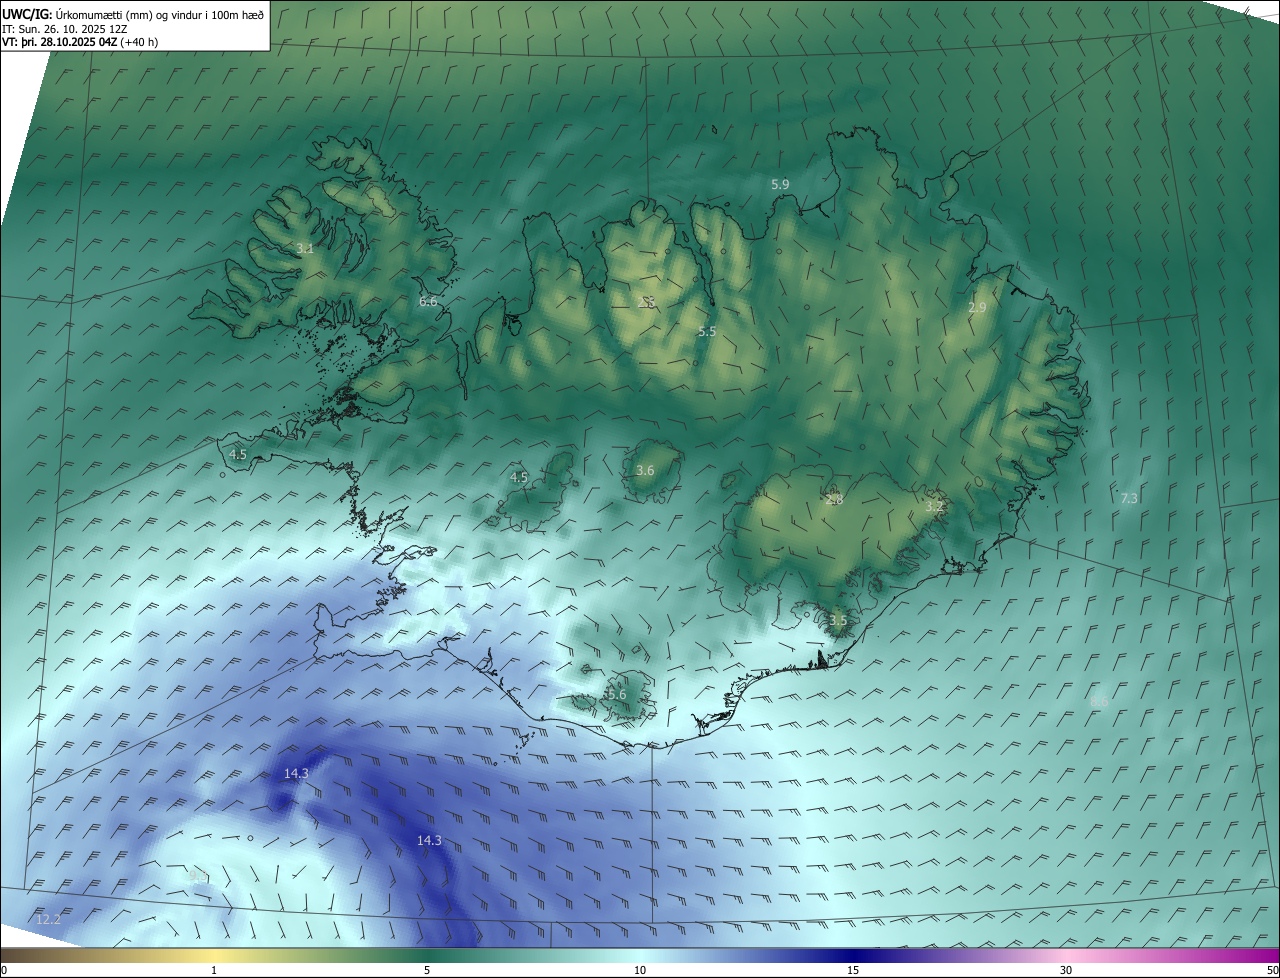
Task: Click the 5.9 precipitation value off north coast
Action: pyautogui.click(x=780, y=184)
